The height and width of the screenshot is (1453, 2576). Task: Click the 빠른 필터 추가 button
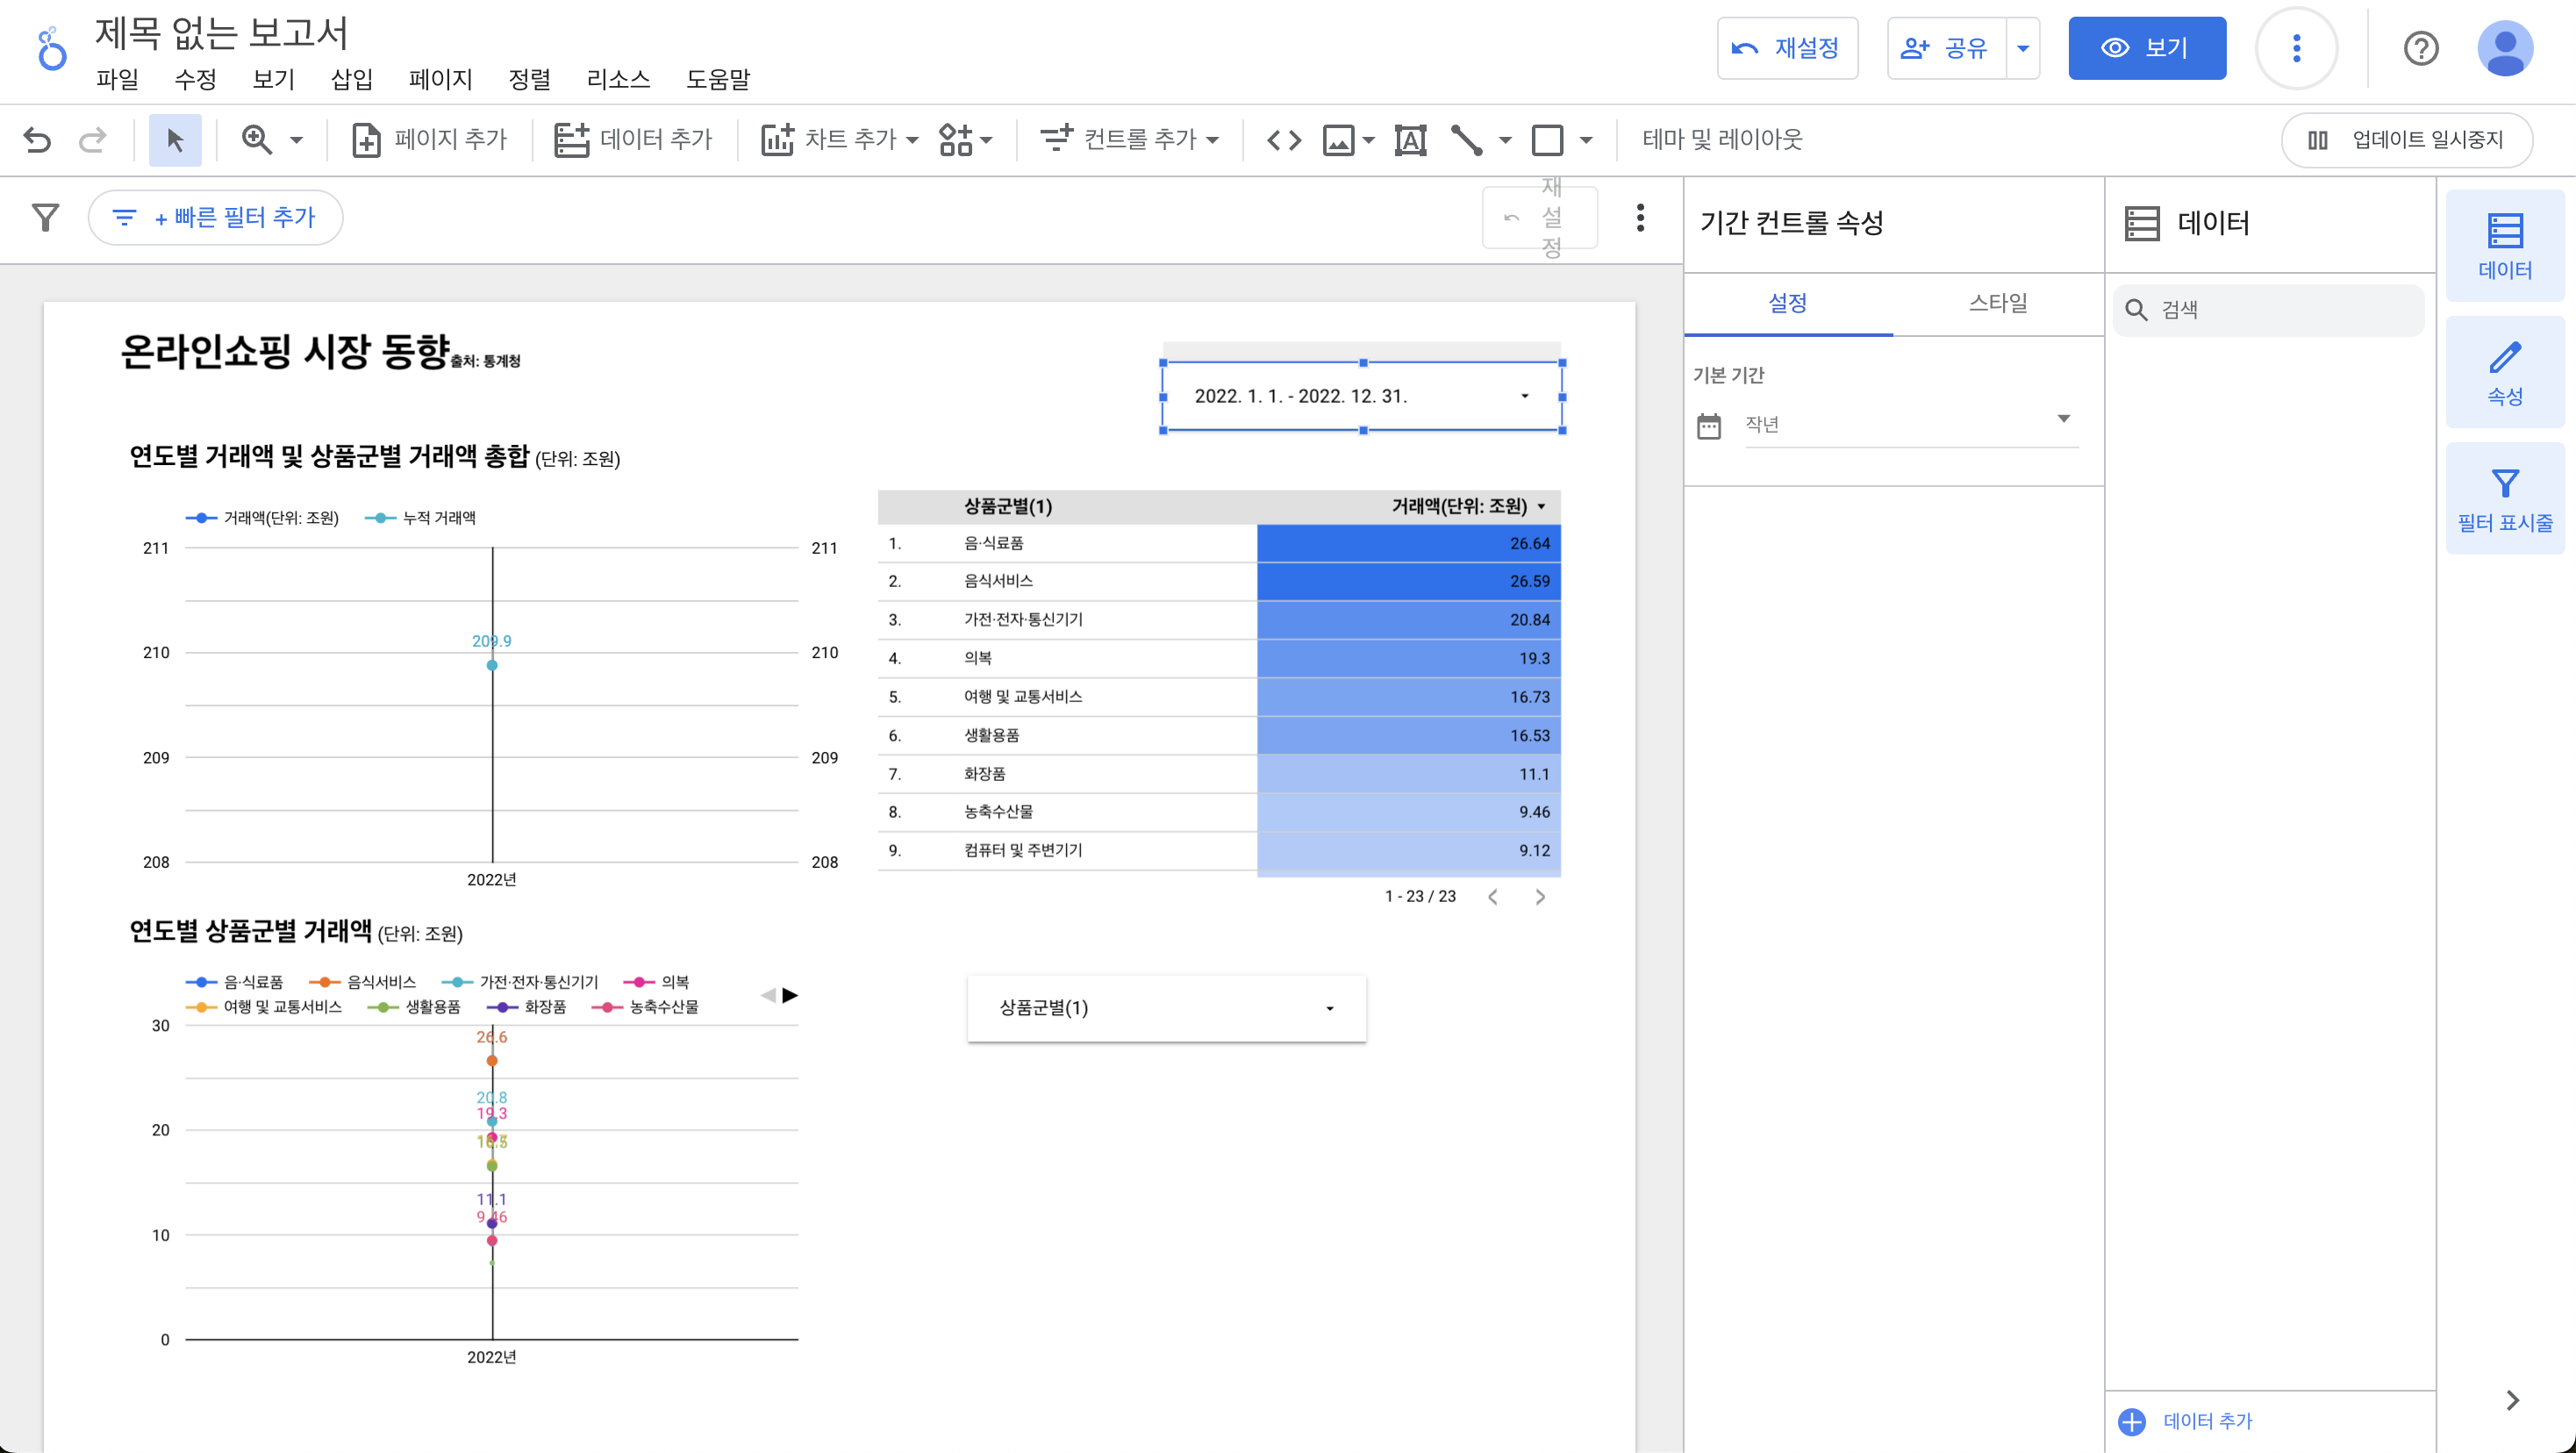[x=216, y=217]
